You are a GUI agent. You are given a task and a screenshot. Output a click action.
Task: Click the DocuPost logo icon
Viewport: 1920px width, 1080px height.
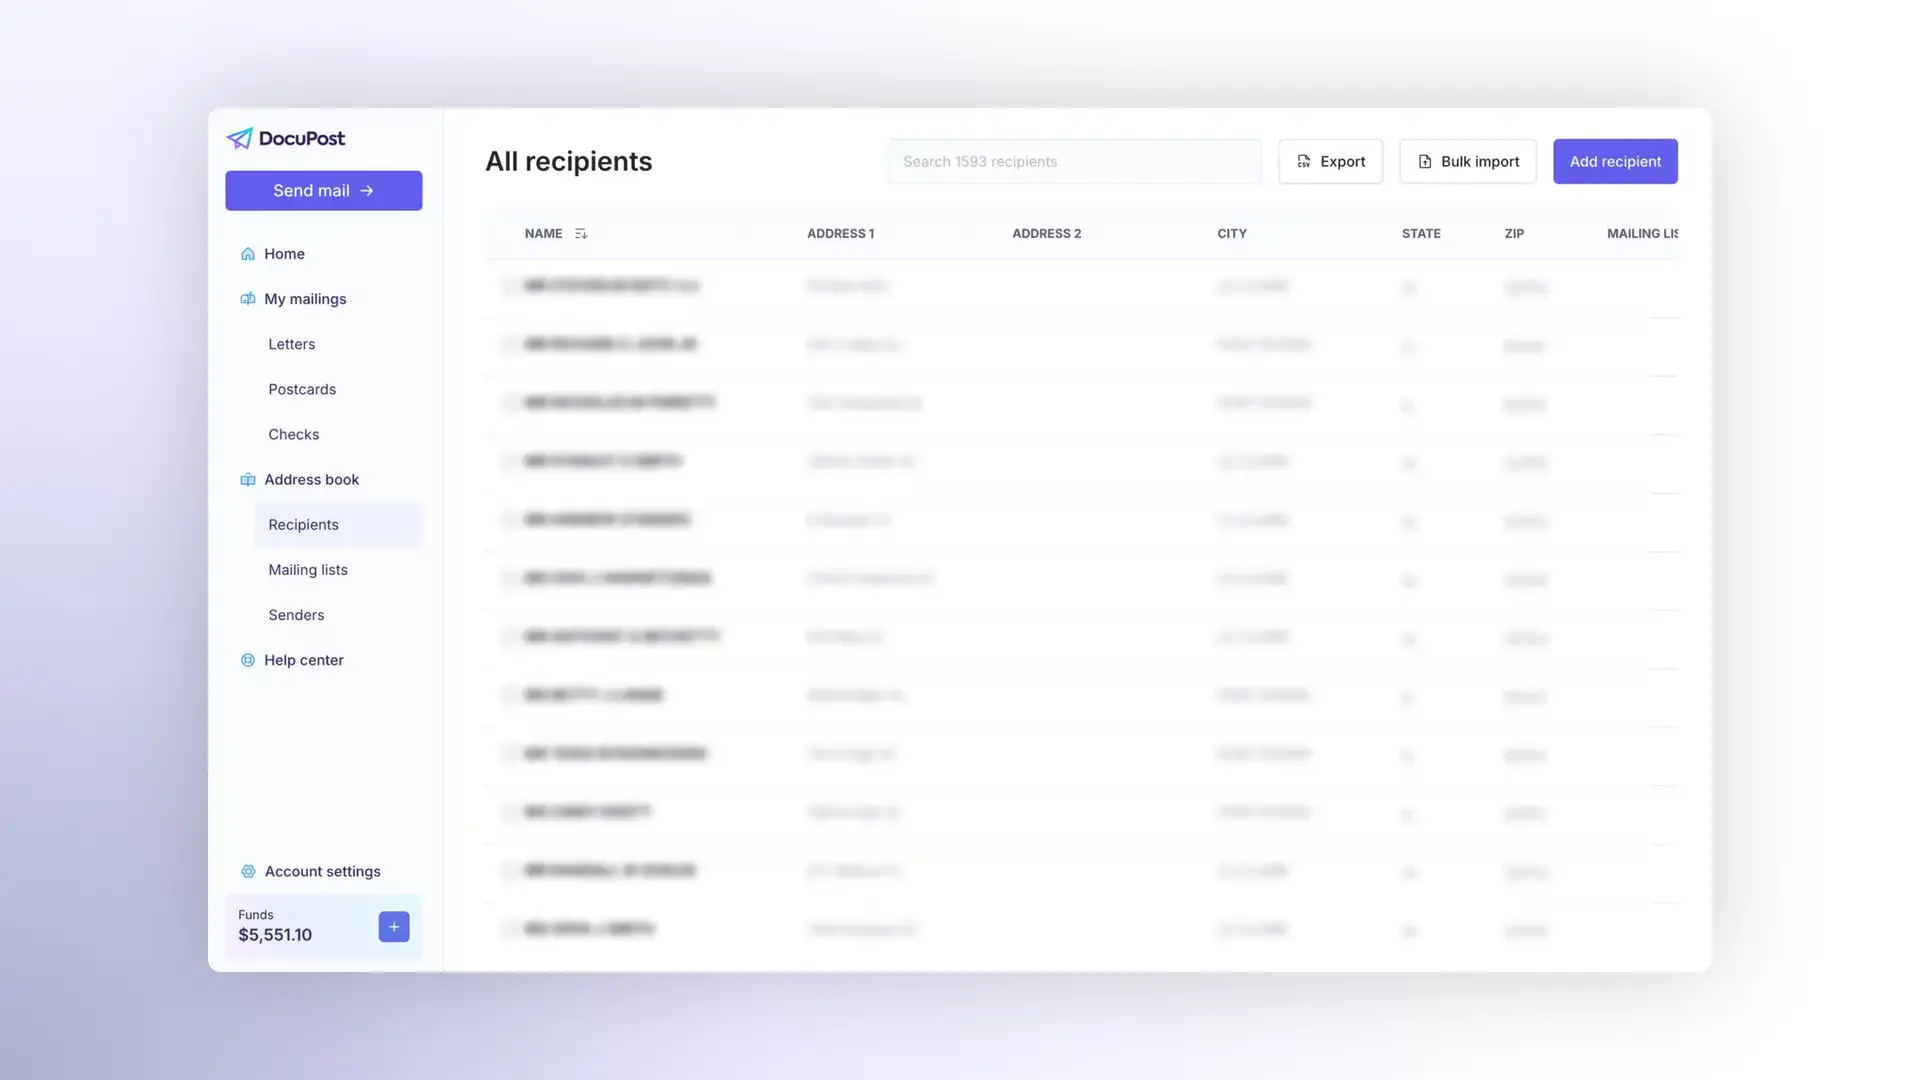click(239, 138)
